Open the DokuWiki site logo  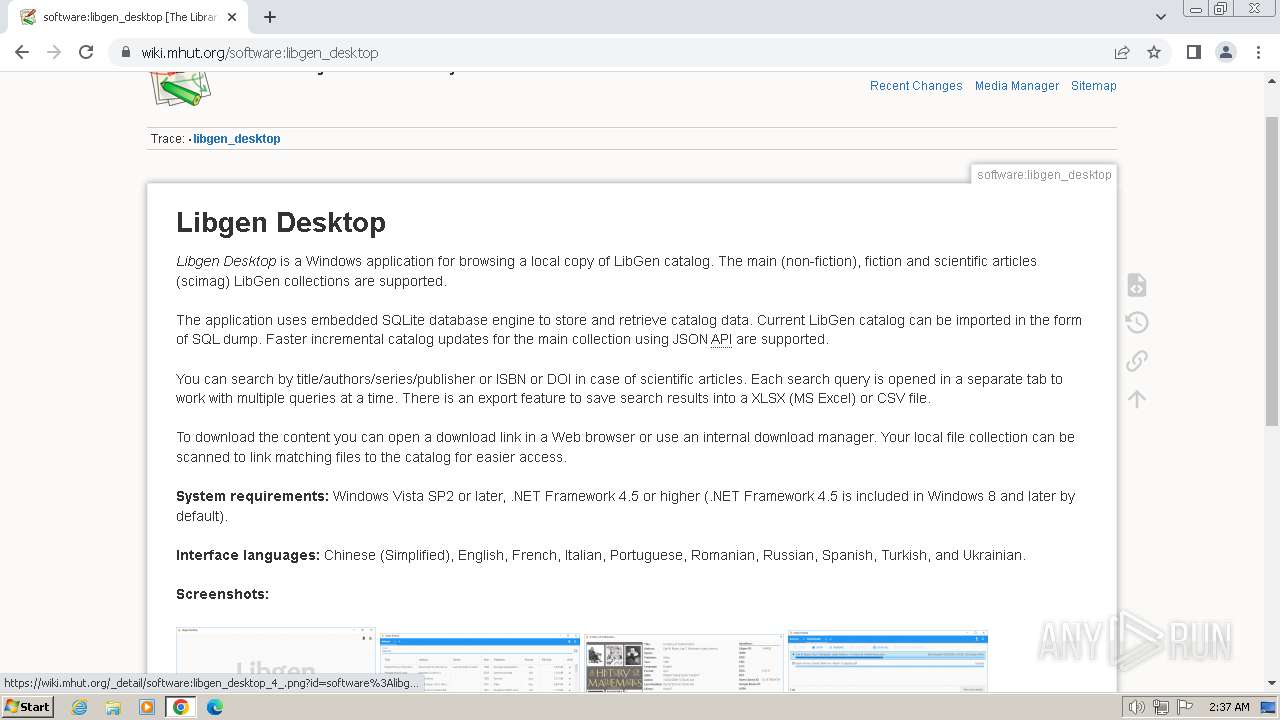pyautogui.click(x=180, y=88)
